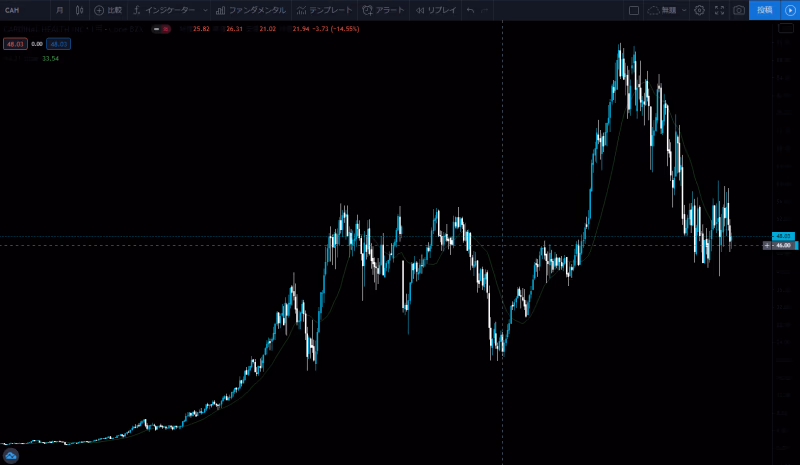Open the テンプレート indicator templates dropdown
This screenshot has width=800, height=465.
coord(325,10)
